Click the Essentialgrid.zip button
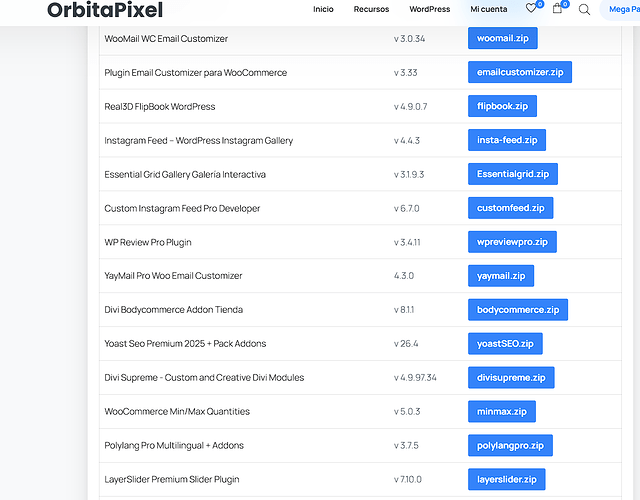The height and width of the screenshot is (500, 640). pos(512,175)
